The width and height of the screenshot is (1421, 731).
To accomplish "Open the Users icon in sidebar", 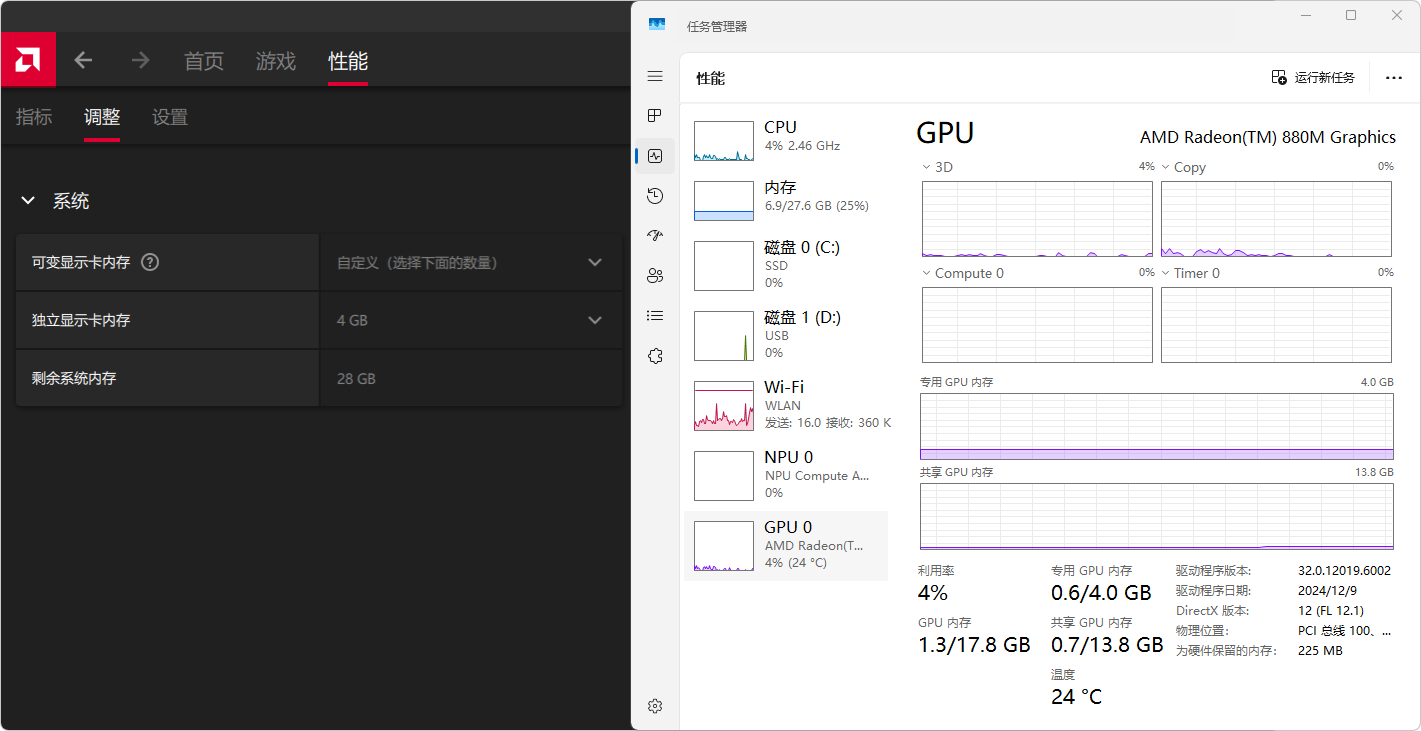I will [x=655, y=276].
